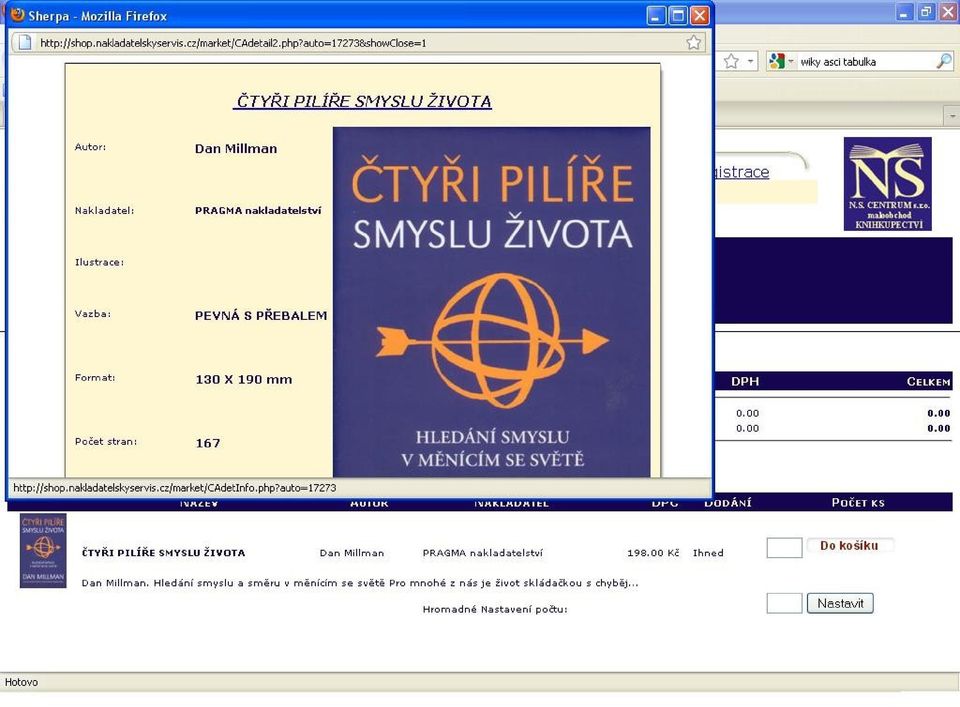This screenshot has height=707, width=960.
Task: Click the bookmark star in the background browser window
Action: click(731, 61)
